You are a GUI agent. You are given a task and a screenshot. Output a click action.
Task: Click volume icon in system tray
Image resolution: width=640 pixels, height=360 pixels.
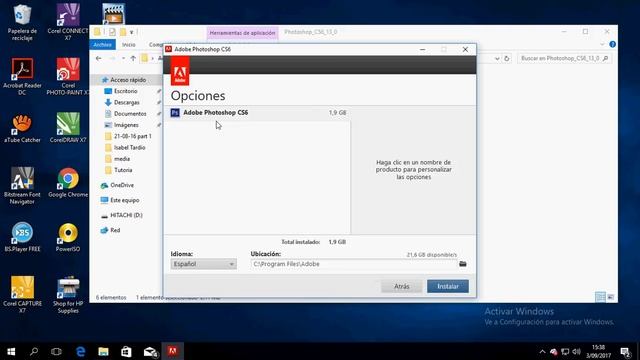pyautogui.click(x=576, y=351)
